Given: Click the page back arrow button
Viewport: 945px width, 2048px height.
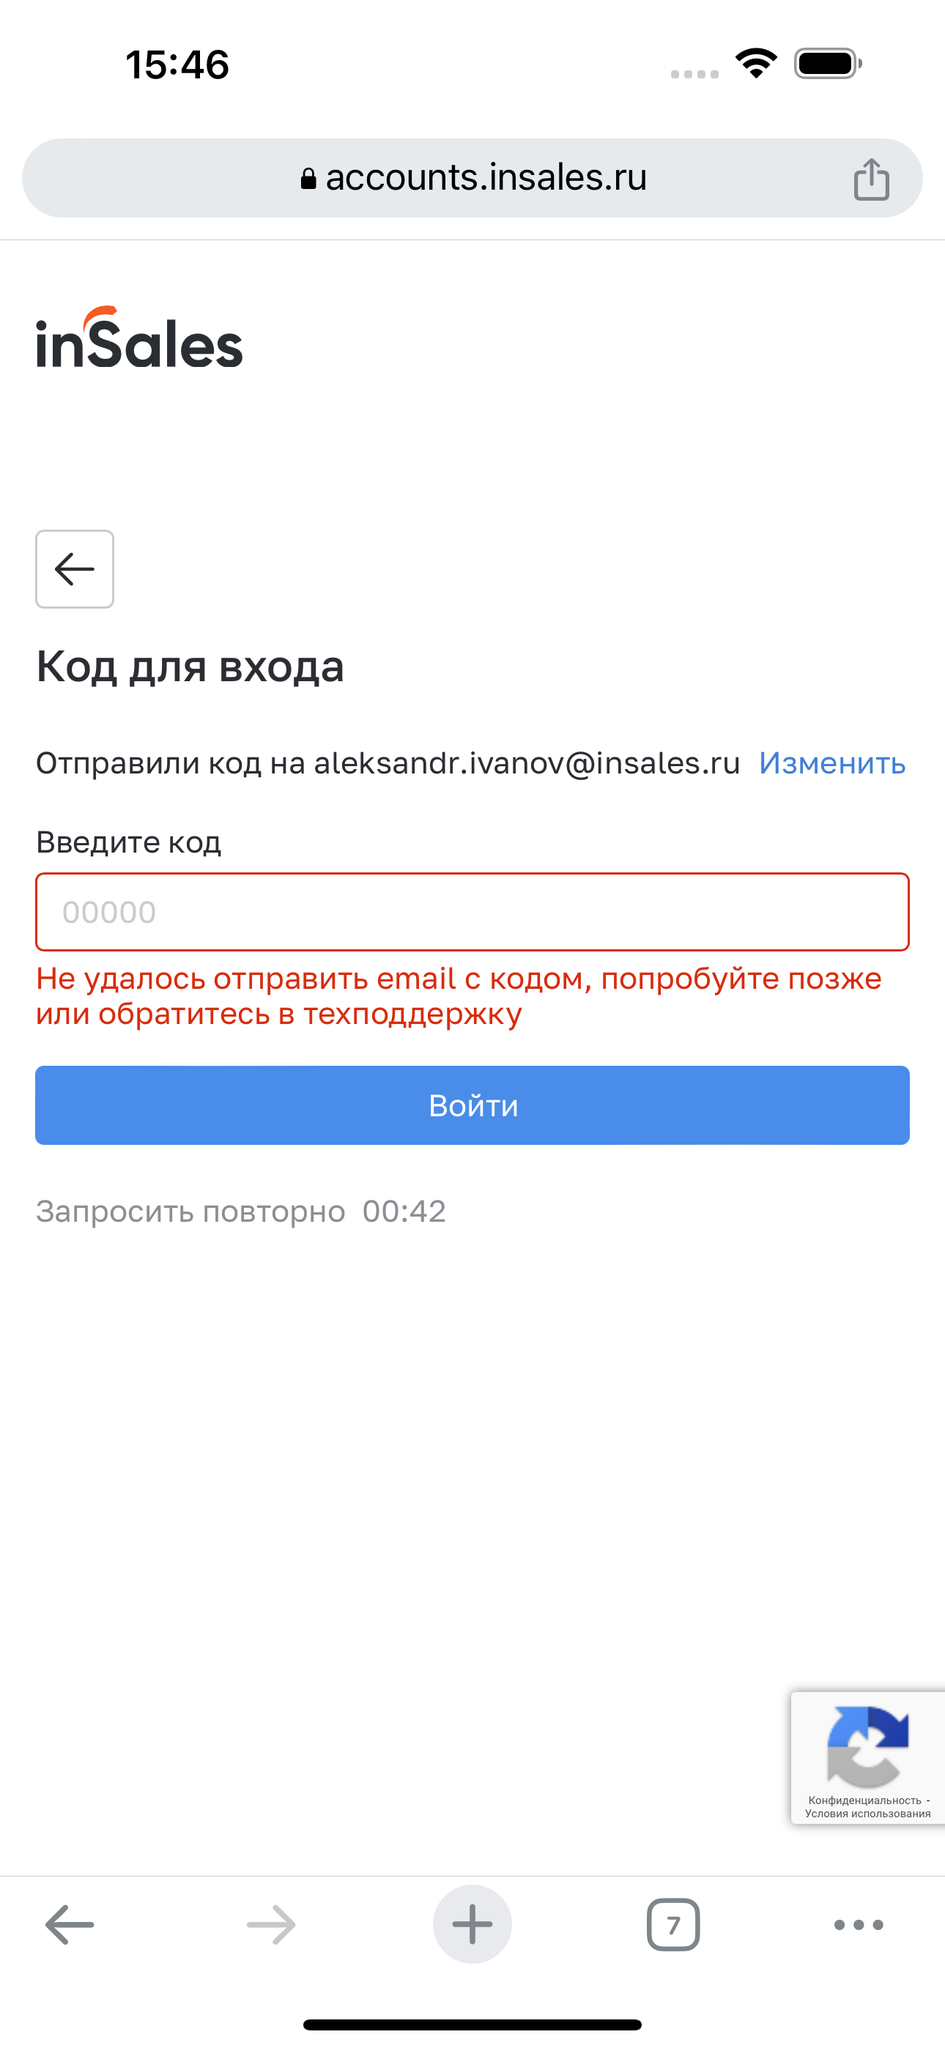Looking at the screenshot, I should tap(75, 569).
